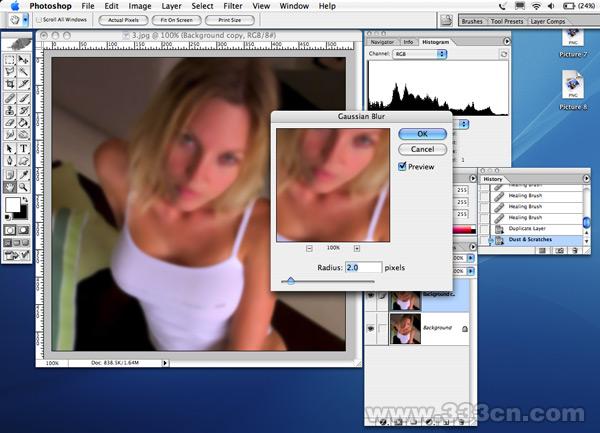Image resolution: width=600 pixels, height=433 pixels.
Task: Choose the Crop tool
Action: [x=9, y=85]
